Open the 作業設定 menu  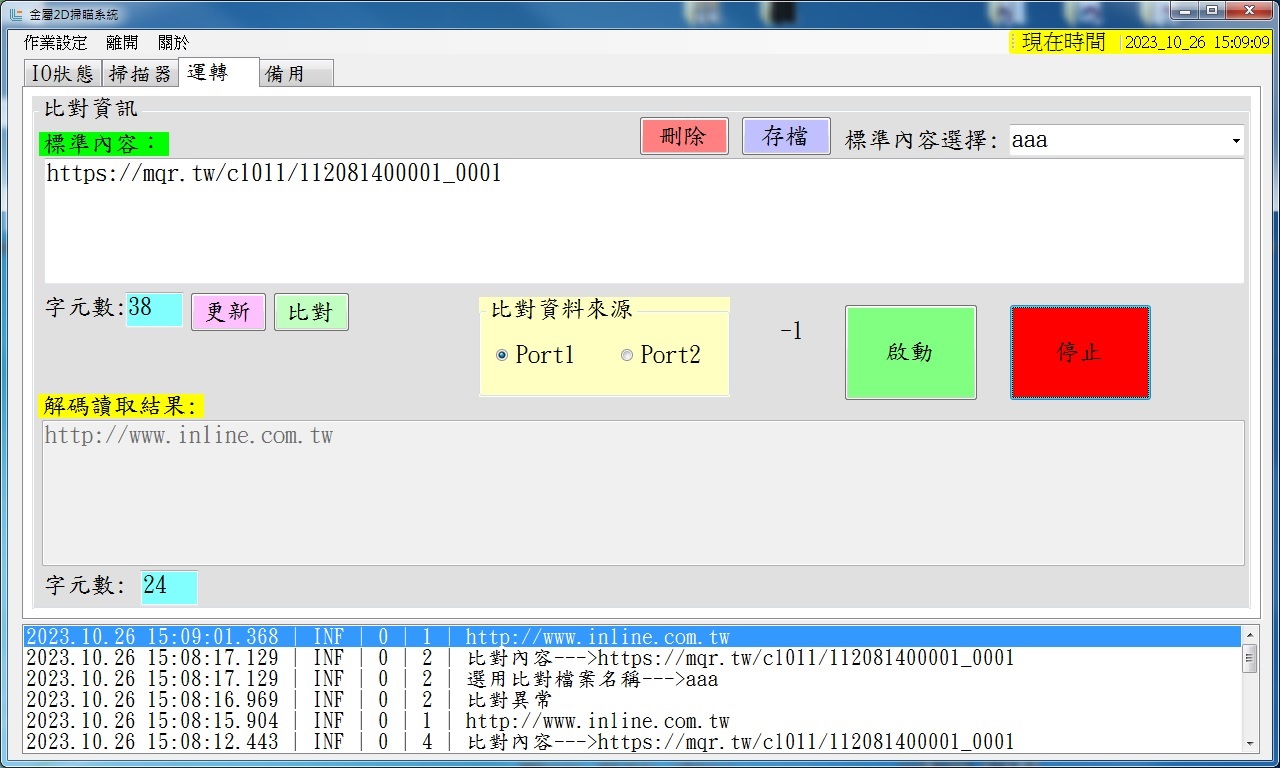coord(56,43)
